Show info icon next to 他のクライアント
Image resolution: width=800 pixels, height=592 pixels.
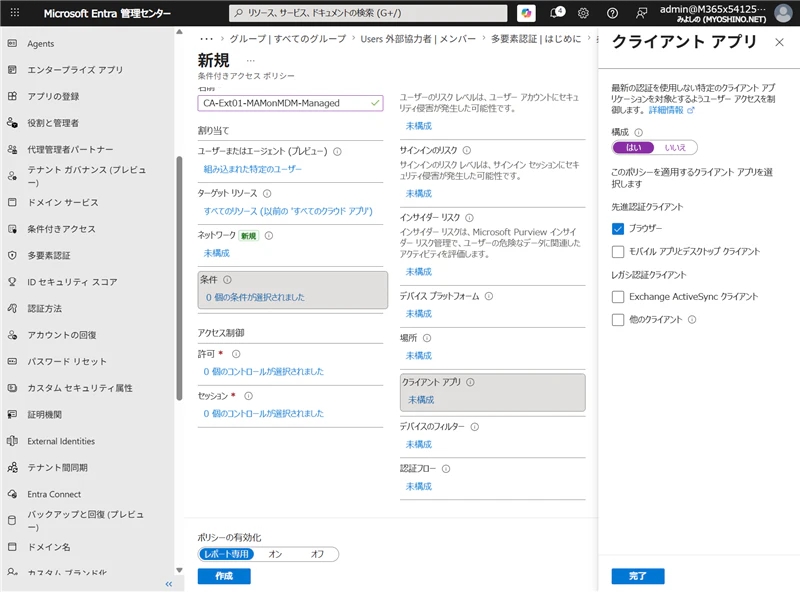(x=692, y=319)
